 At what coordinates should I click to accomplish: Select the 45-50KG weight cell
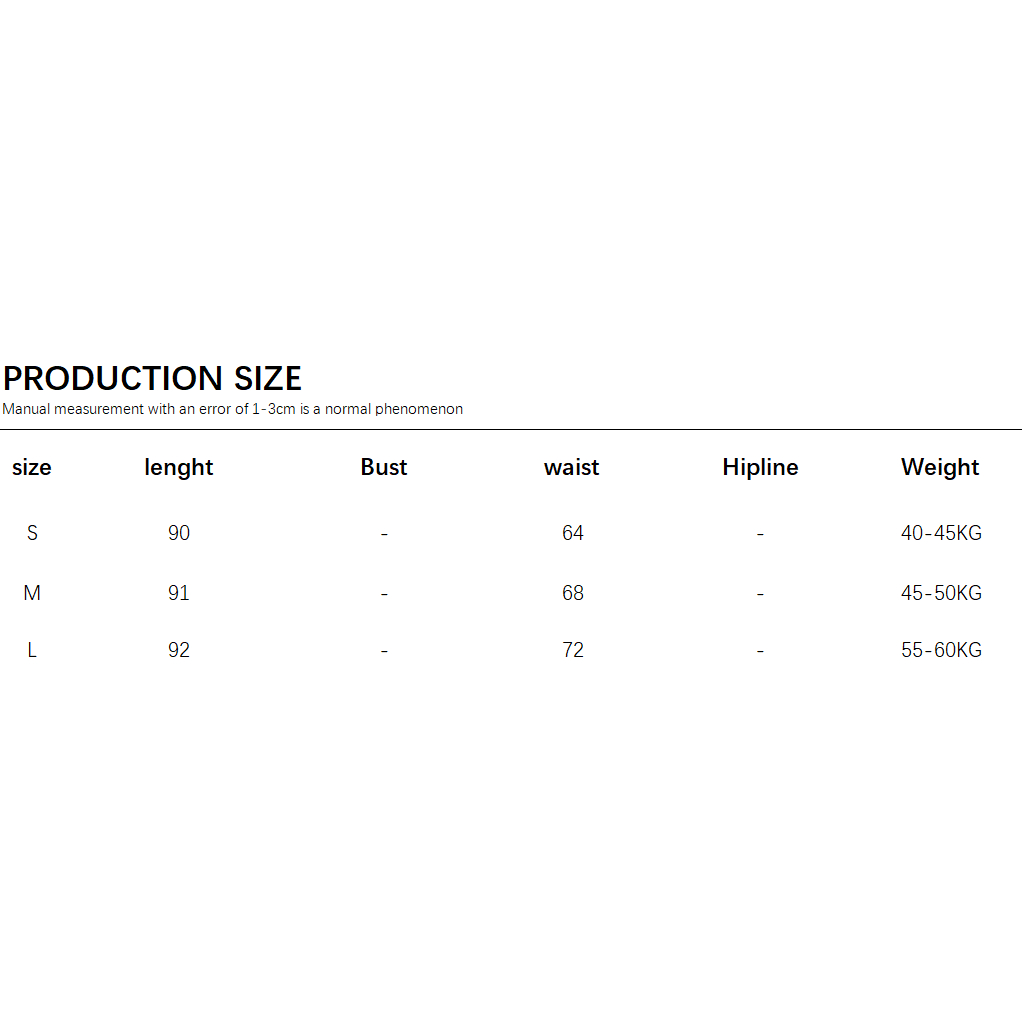click(x=941, y=593)
